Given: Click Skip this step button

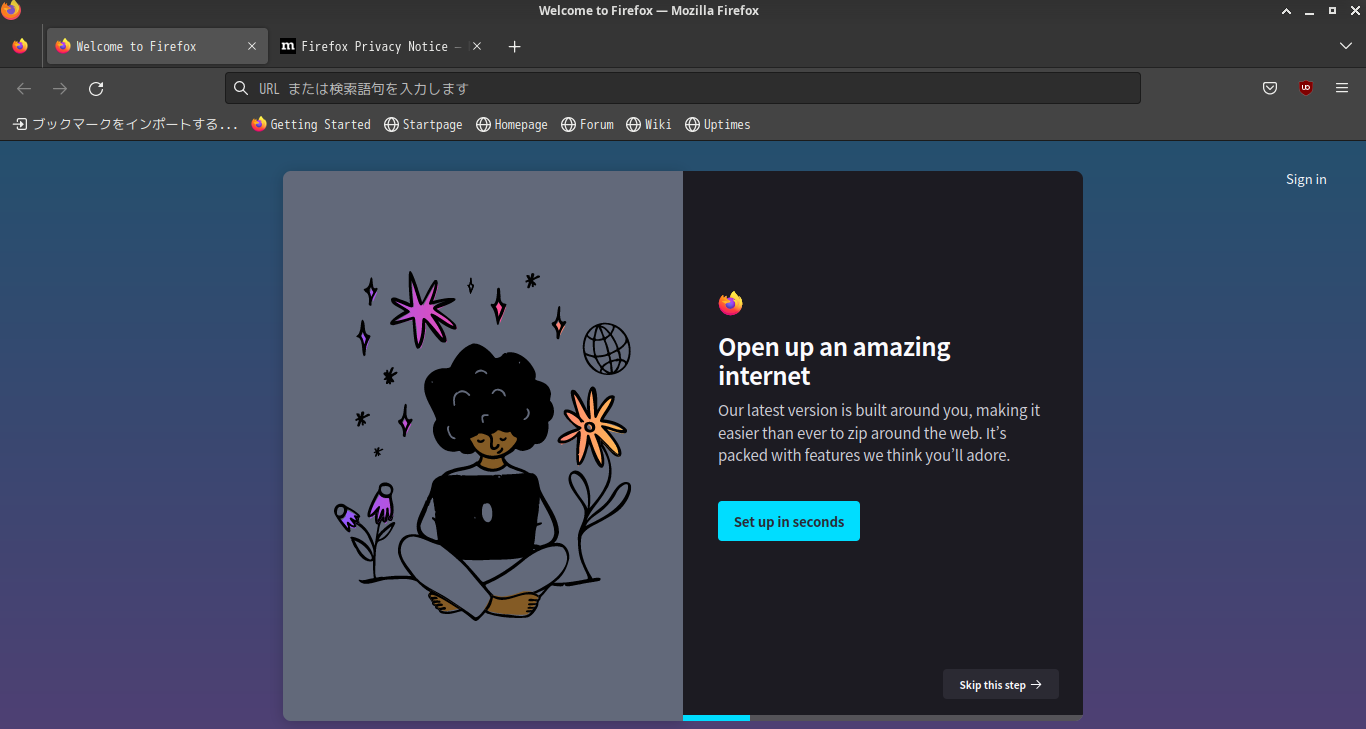Looking at the screenshot, I should point(1001,685).
